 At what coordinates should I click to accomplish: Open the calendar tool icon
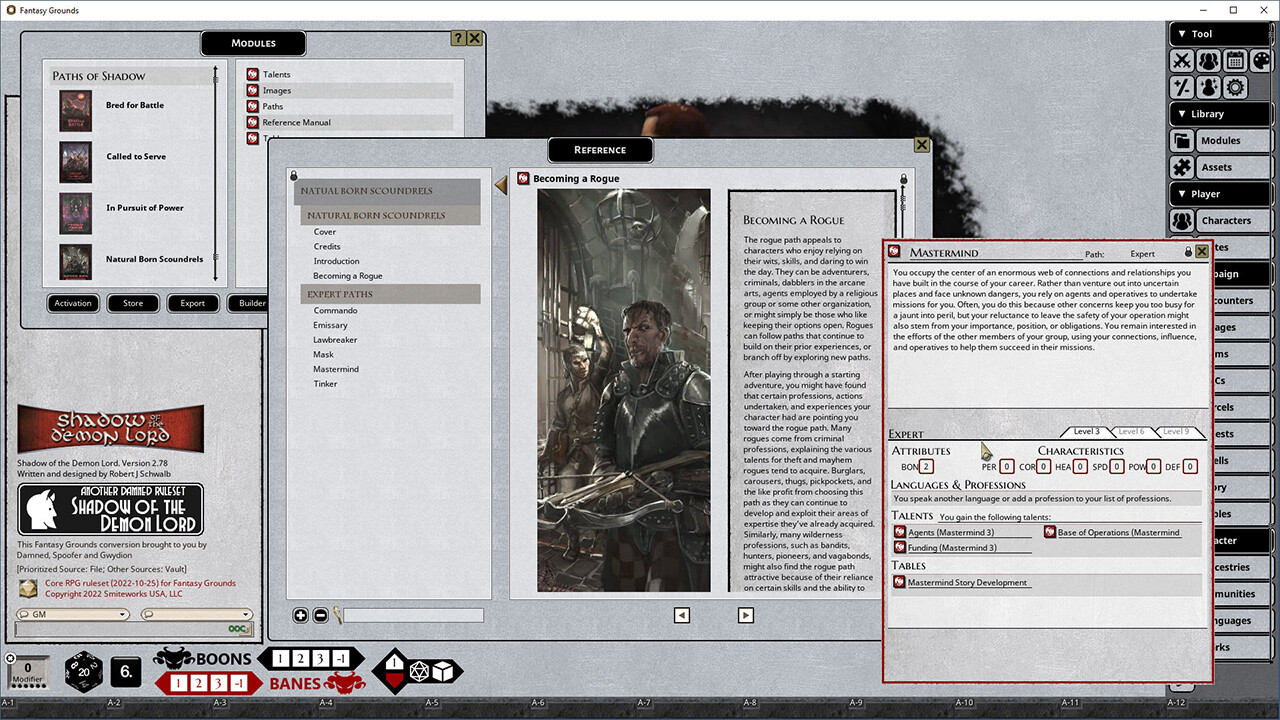pyautogui.click(x=1235, y=61)
